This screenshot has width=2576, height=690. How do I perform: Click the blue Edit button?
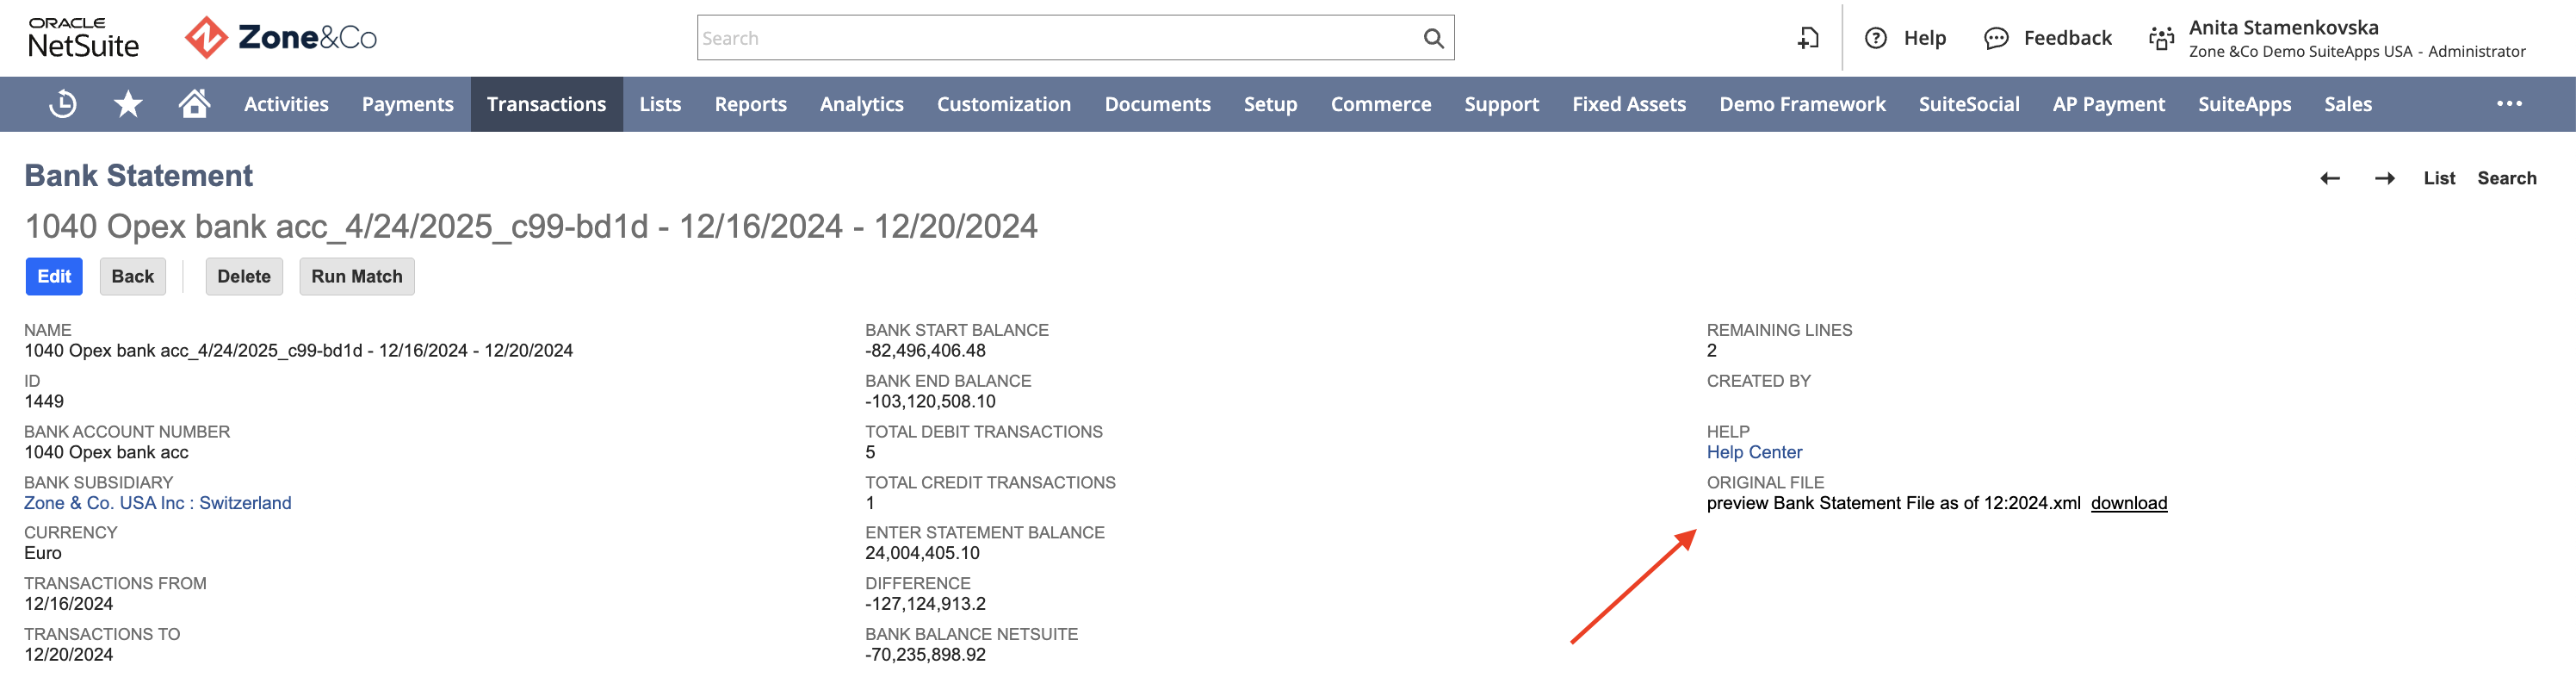tap(54, 277)
